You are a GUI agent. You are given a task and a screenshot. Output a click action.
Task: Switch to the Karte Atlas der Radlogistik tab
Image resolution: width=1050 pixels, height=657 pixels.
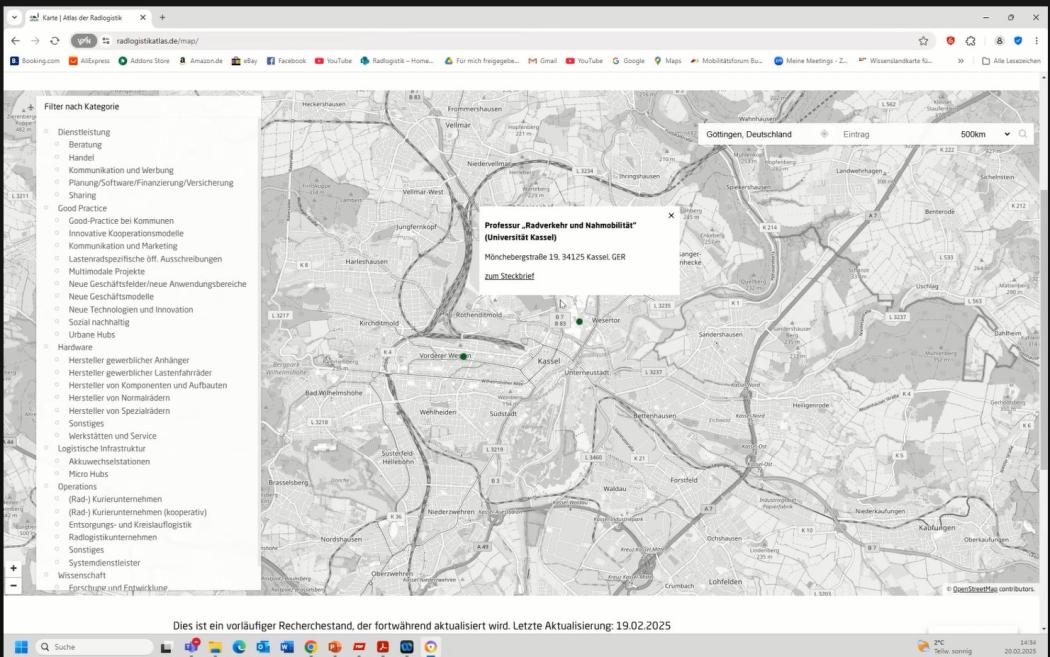[x=88, y=17]
